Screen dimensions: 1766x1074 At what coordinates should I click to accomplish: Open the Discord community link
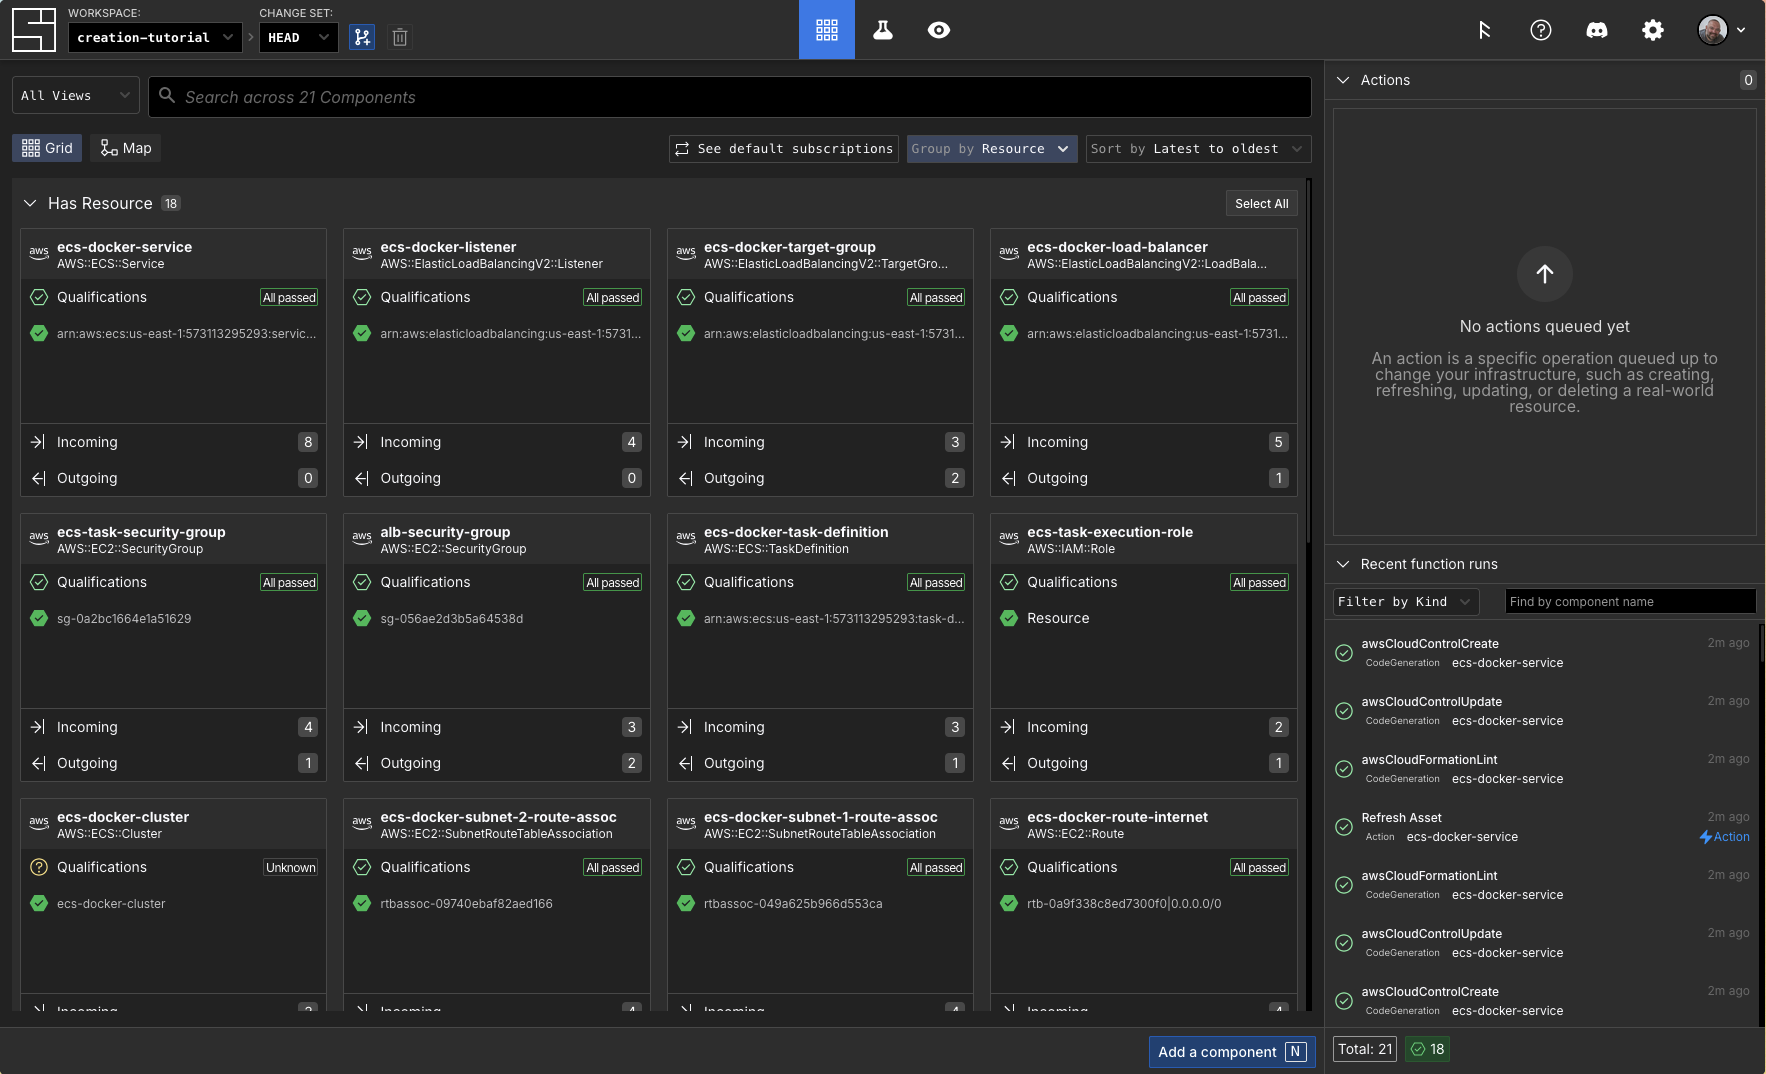1597,30
